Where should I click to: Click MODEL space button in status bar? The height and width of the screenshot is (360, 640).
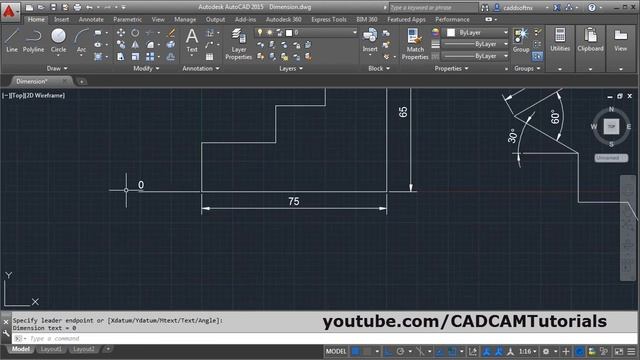(x=336, y=351)
